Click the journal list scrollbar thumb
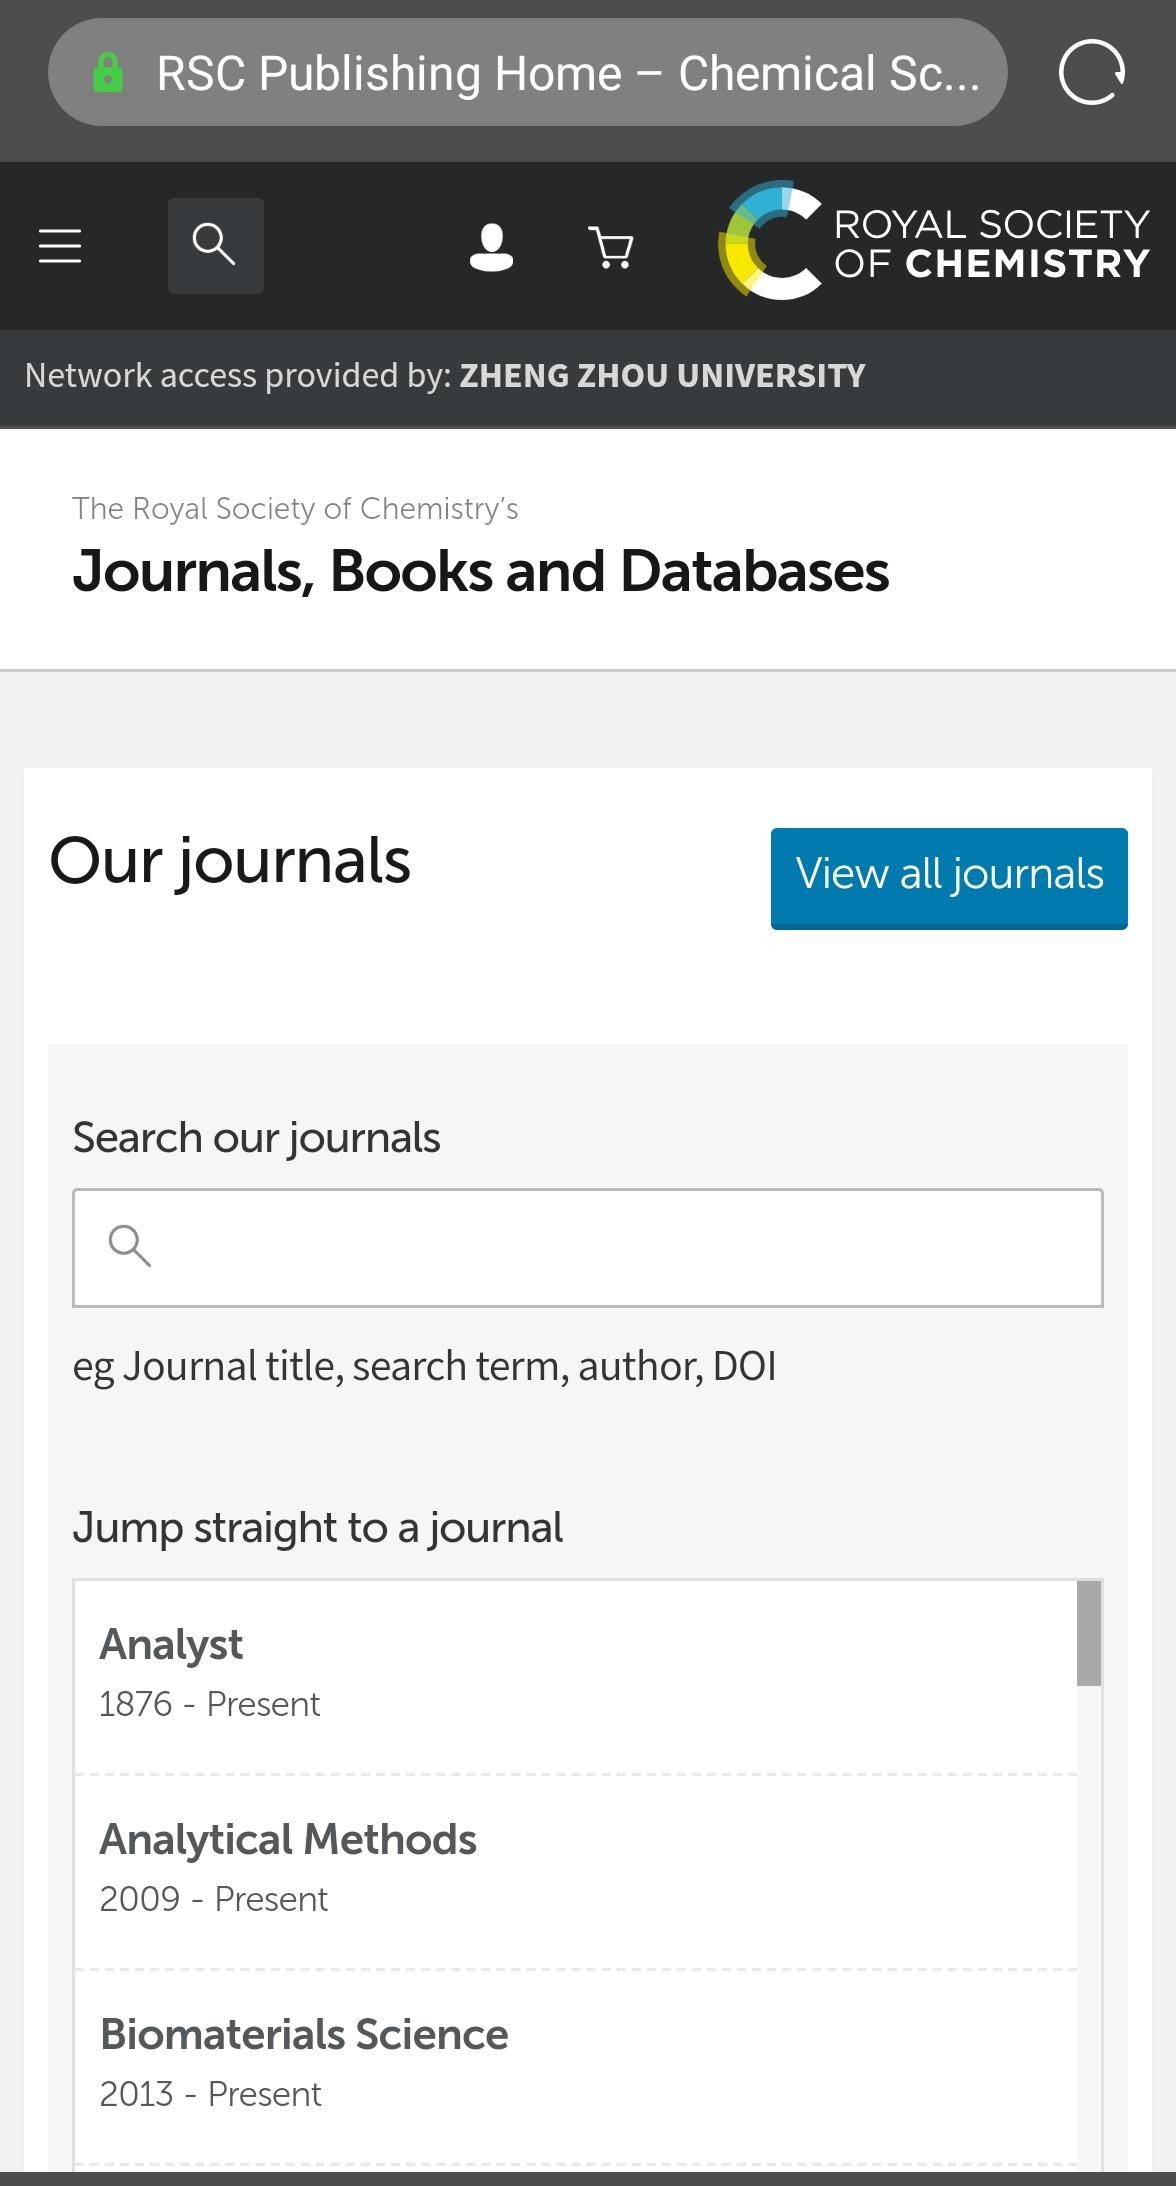 click(1089, 1633)
